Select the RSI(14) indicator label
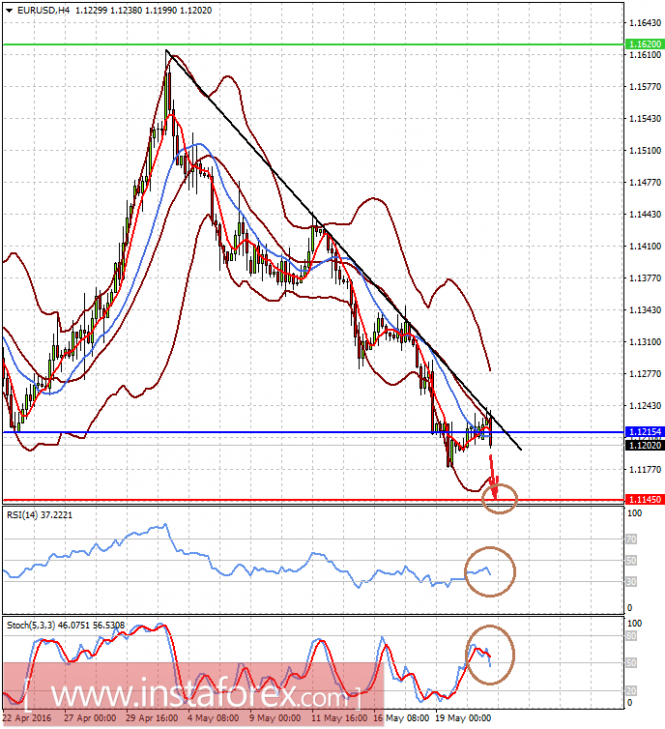Image resolution: width=665 pixels, height=729 pixels. pyautogui.click(x=40, y=515)
